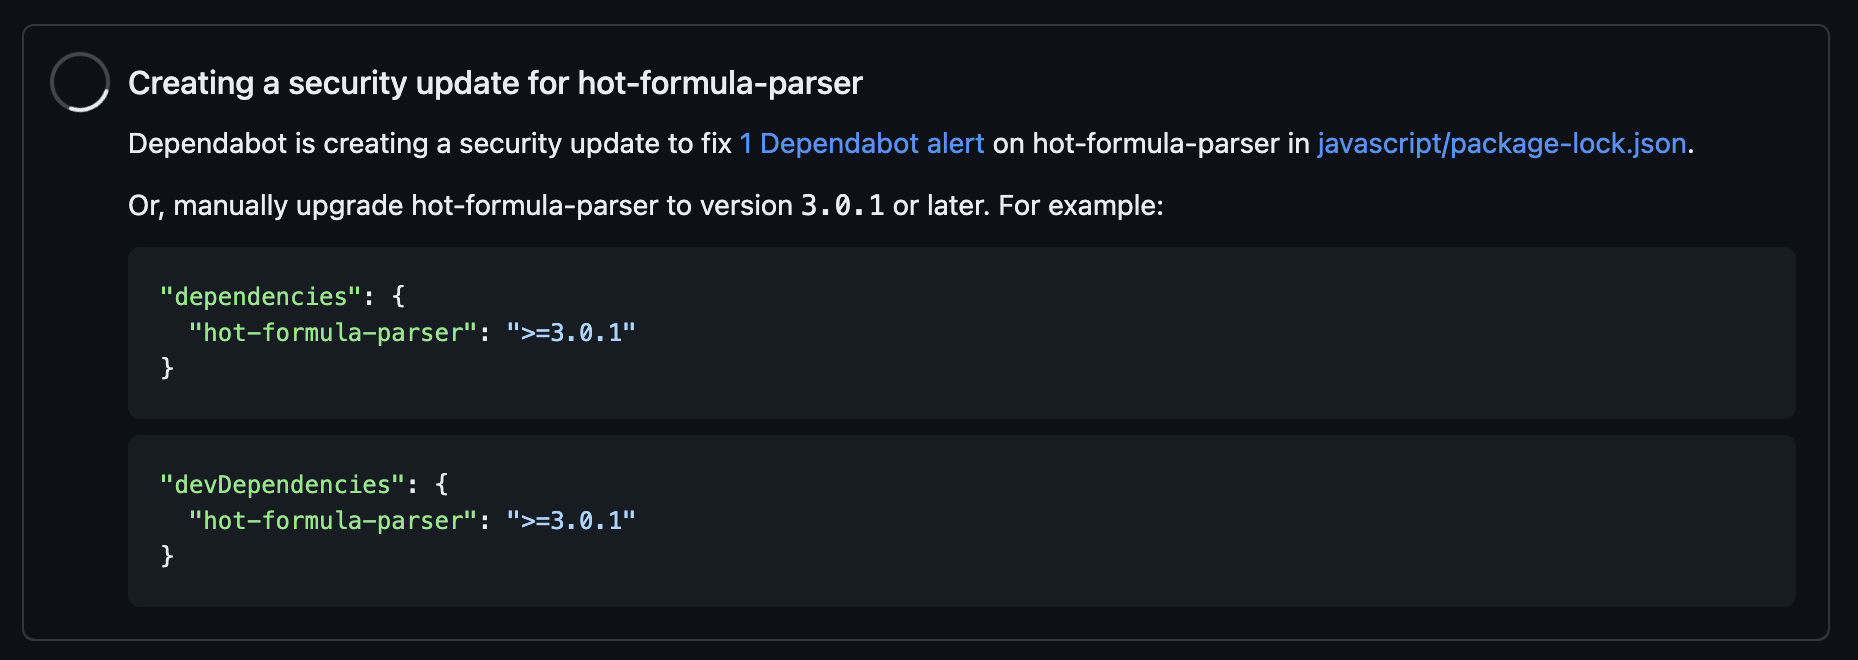Click "hot-formula-parser" key under devDependencies
The image size is (1858, 660).
pyautogui.click(x=332, y=521)
